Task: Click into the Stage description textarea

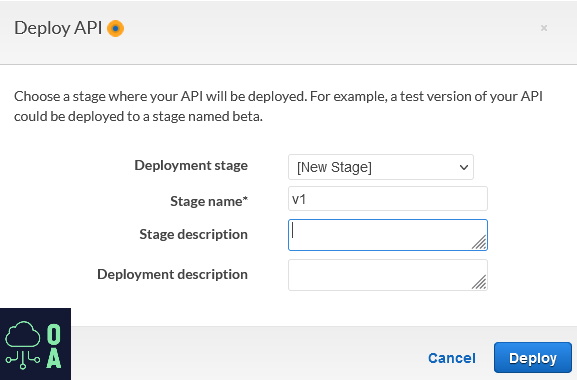Action: click(387, 235)
